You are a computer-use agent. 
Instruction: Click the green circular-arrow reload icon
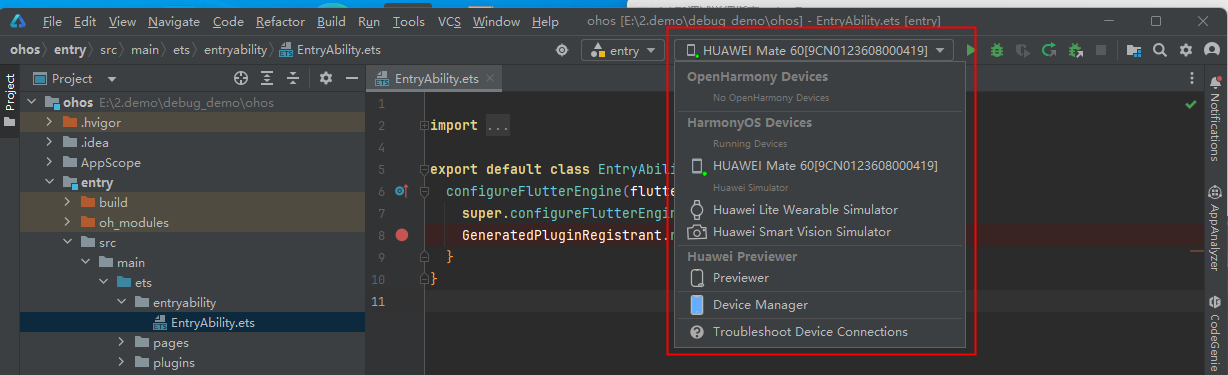1049,50
